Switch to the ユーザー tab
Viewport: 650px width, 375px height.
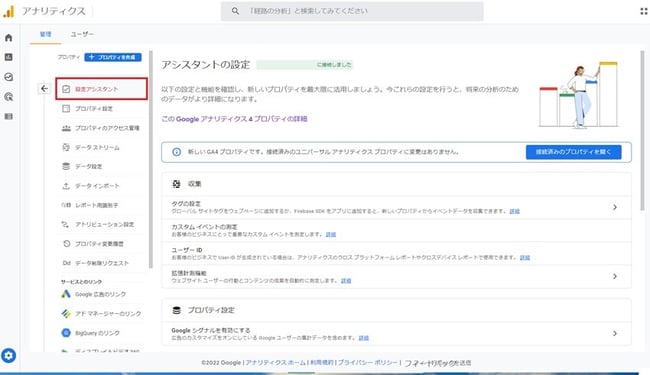point(82,34)
